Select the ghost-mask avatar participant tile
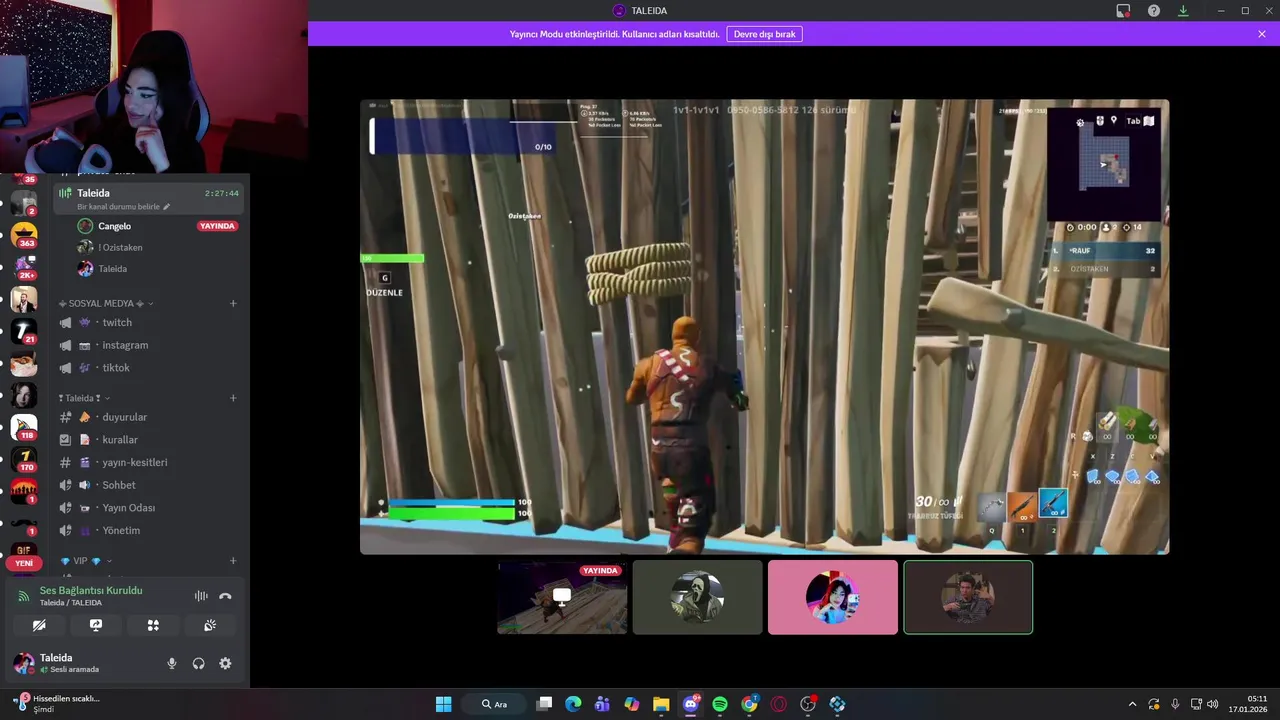The image size is (1280, 720). tap(697, 597)
